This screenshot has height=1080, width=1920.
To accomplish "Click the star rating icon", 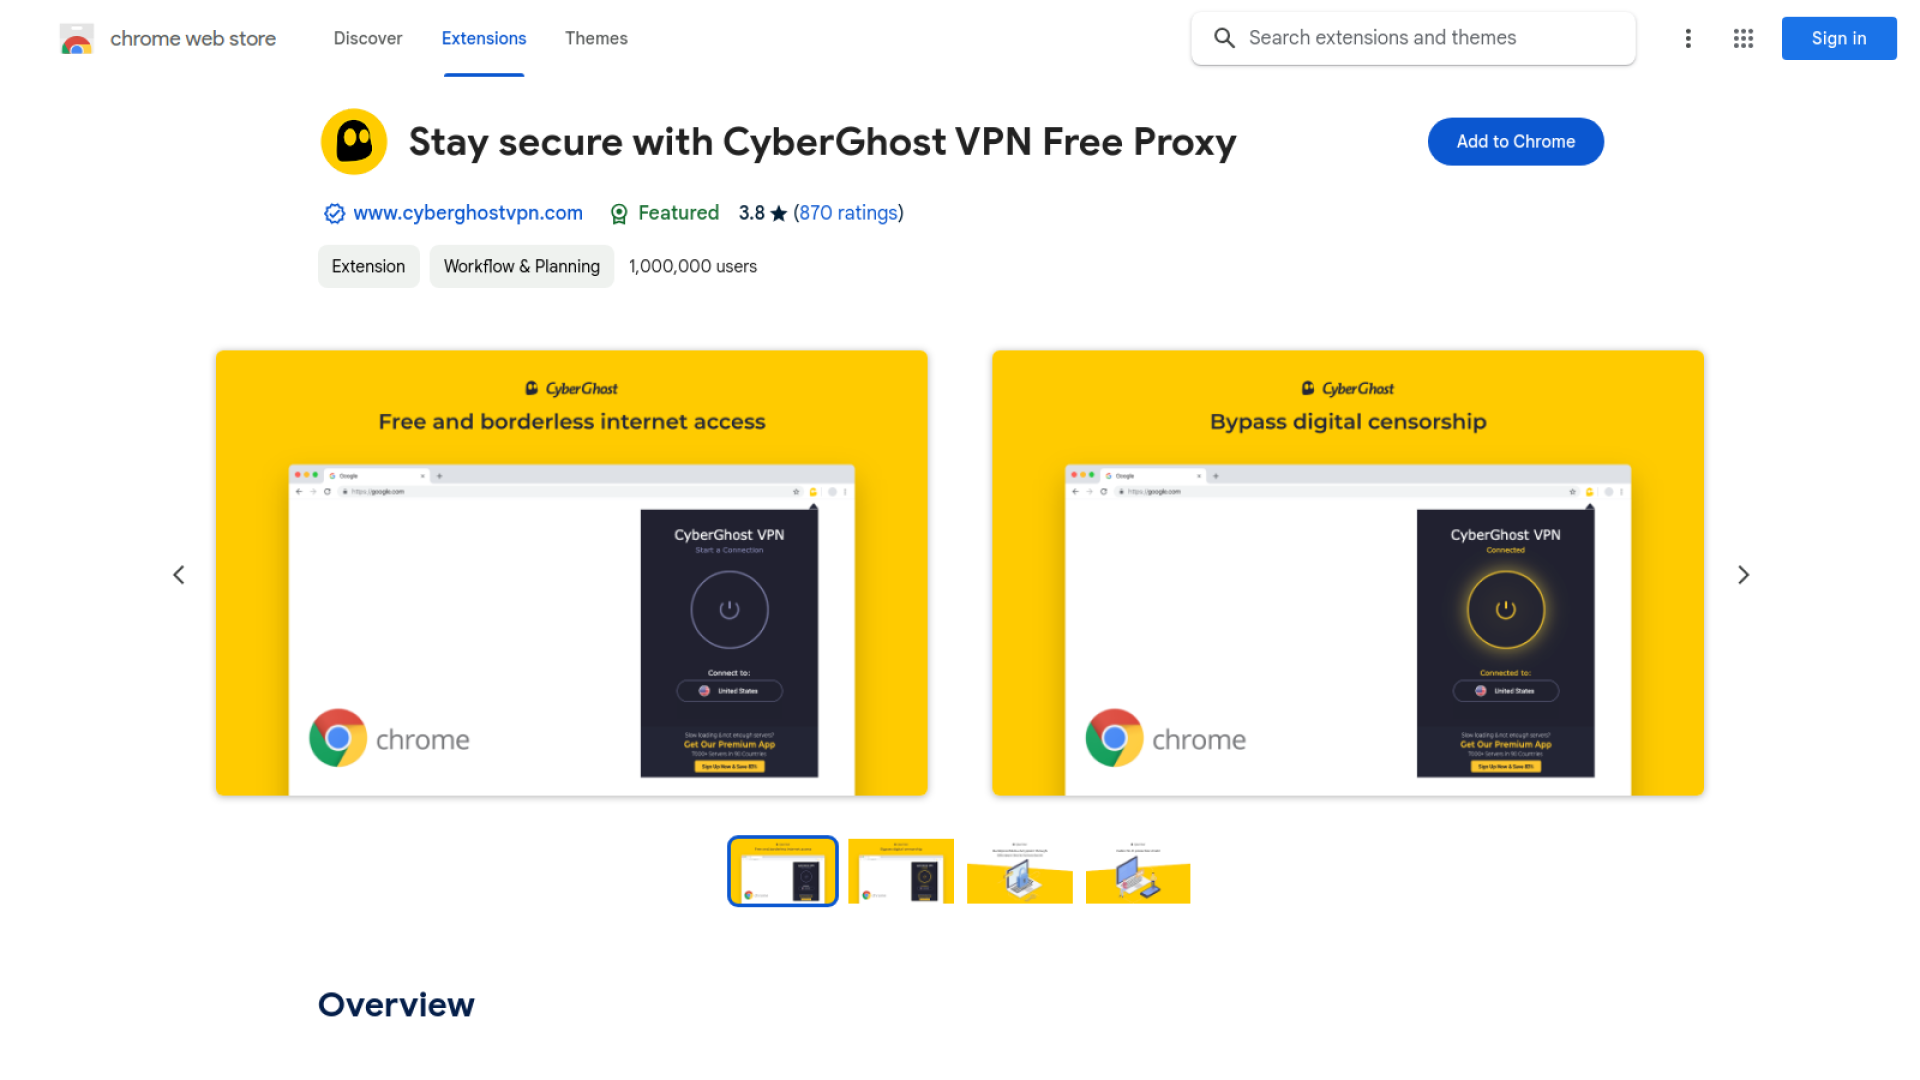I will point(778,212).
